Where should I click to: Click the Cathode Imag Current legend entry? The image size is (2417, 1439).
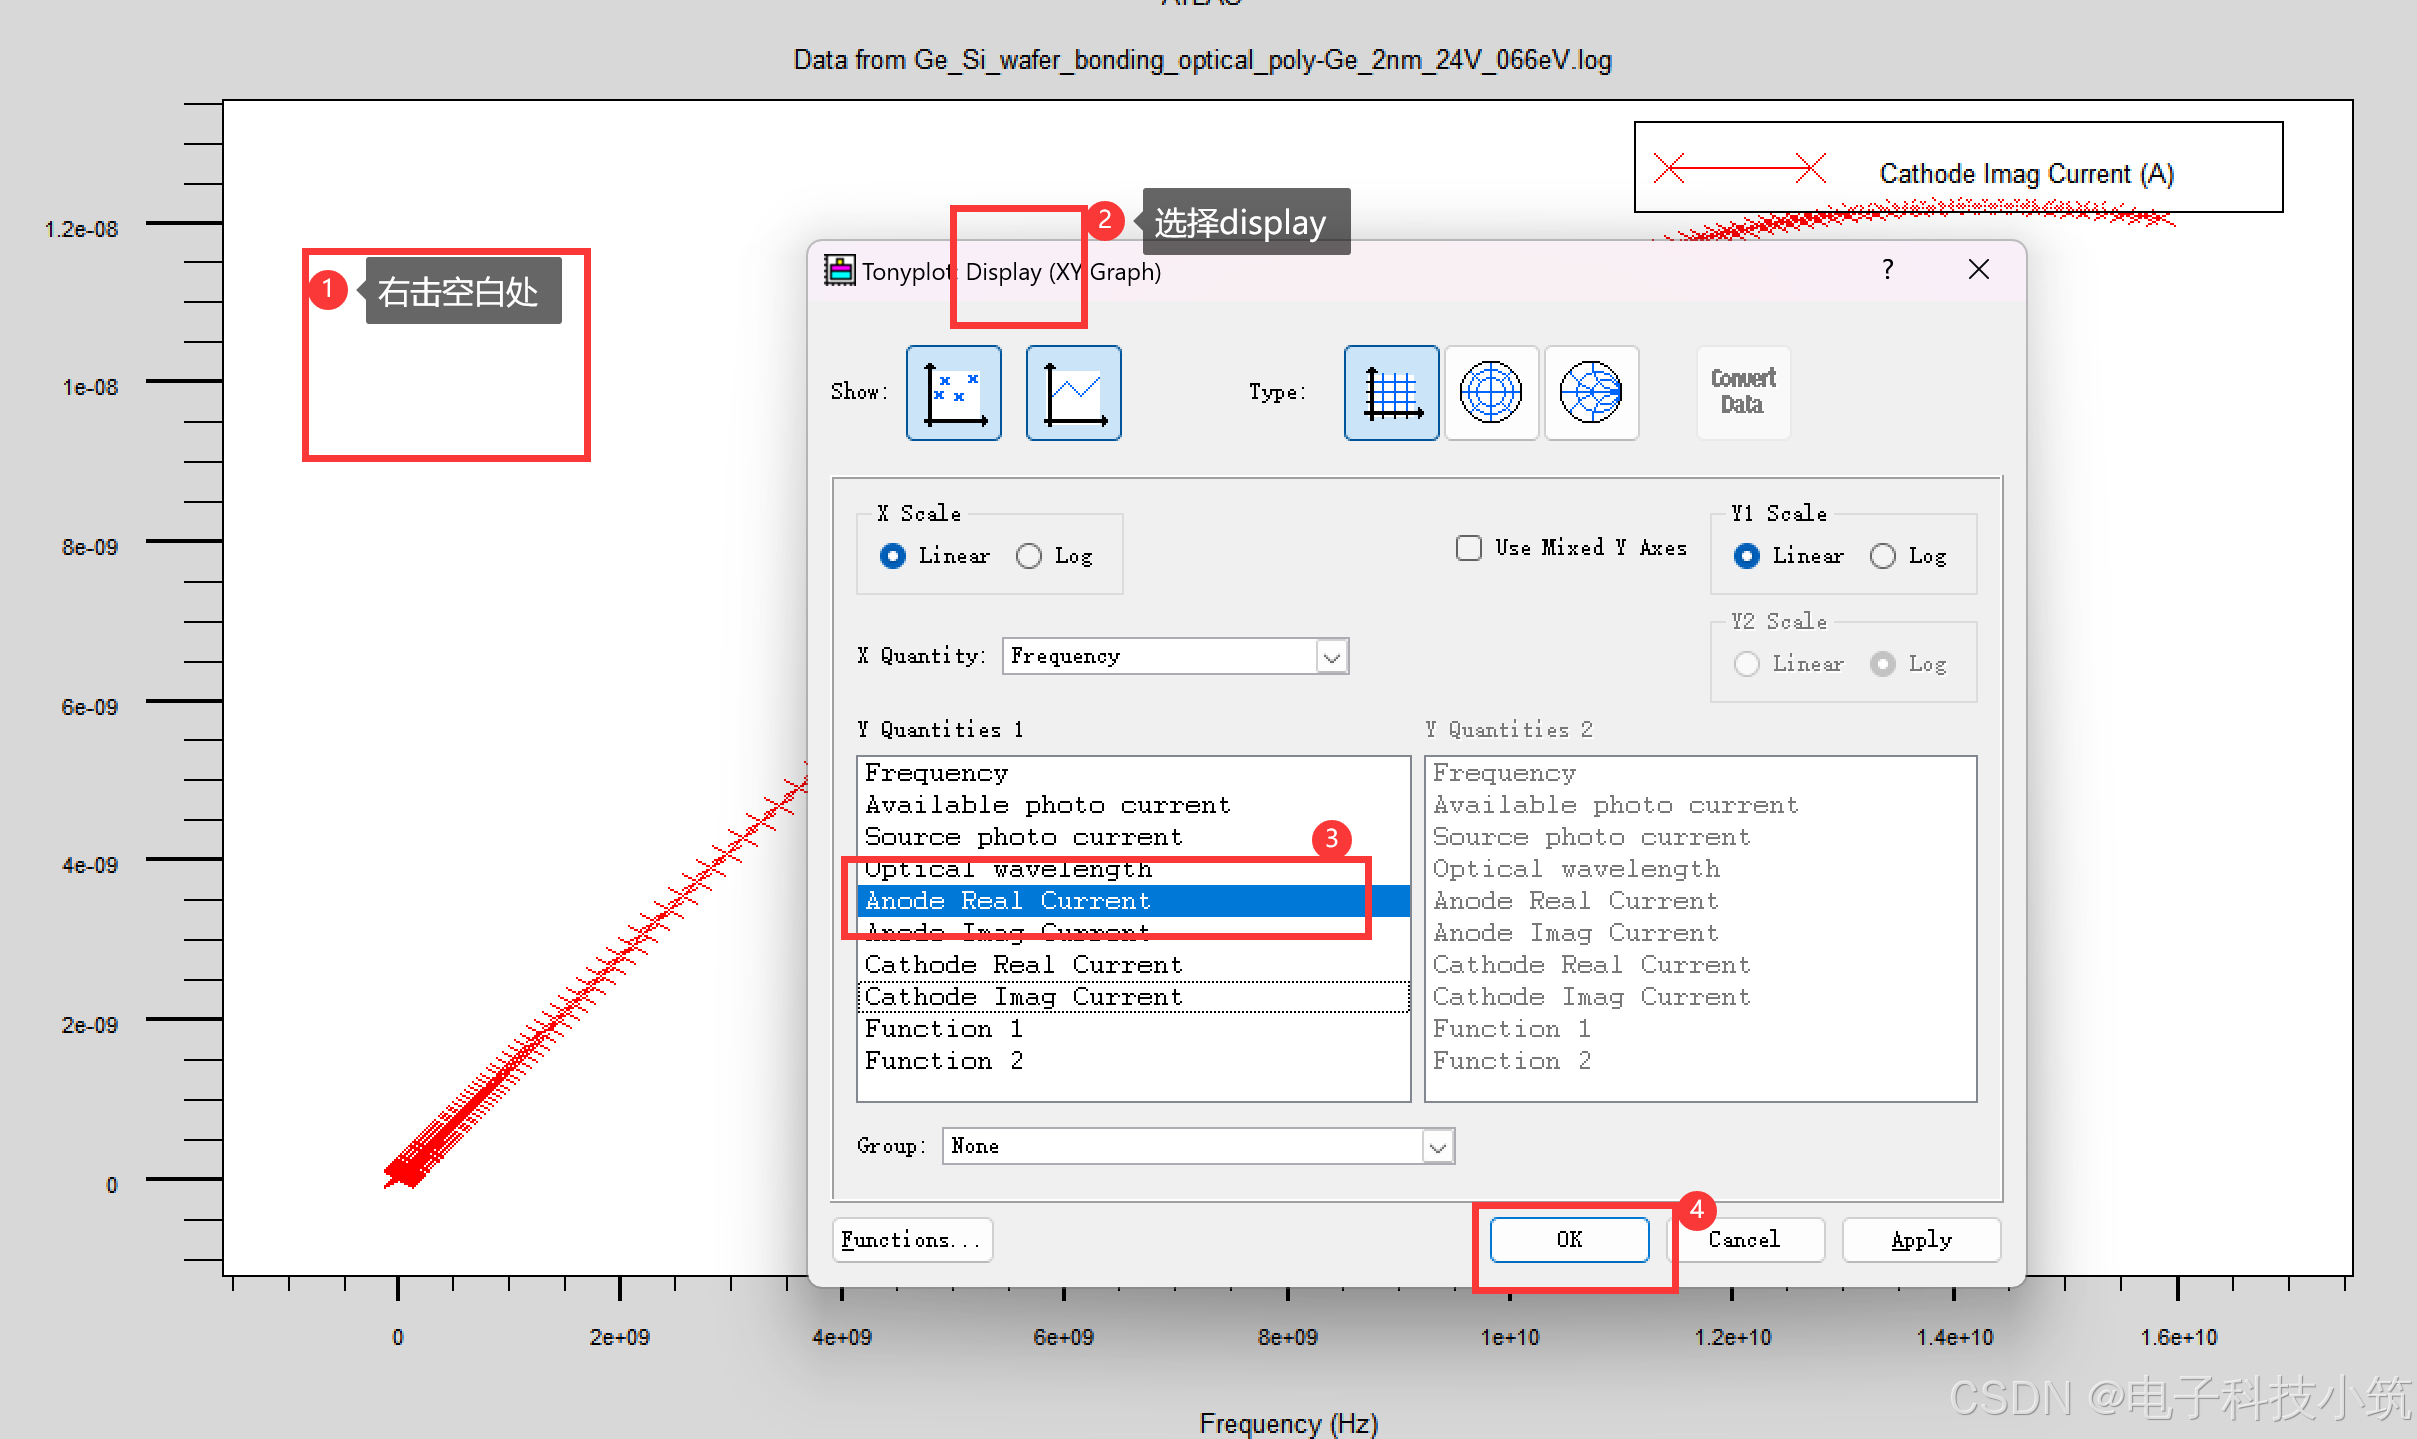2025,174
